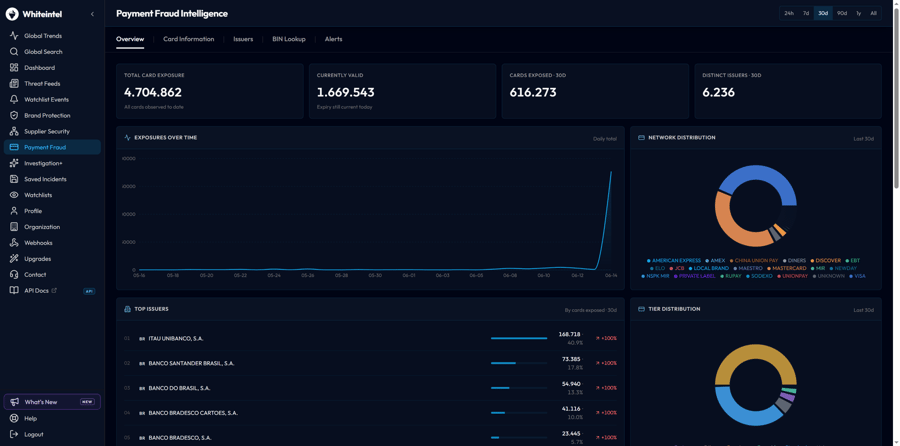
Task: Switch time range to 90d
Action: point(841,13)
